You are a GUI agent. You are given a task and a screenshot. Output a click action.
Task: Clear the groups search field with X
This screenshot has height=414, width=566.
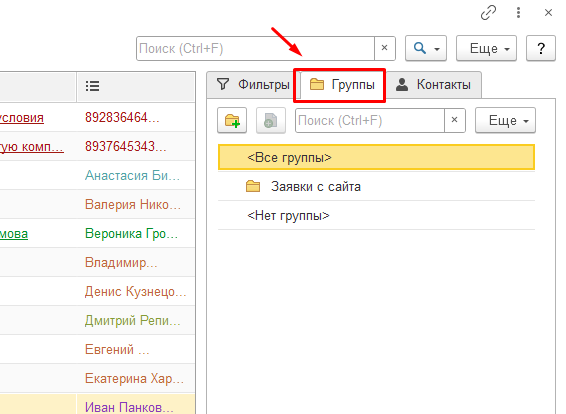point(455,120)
